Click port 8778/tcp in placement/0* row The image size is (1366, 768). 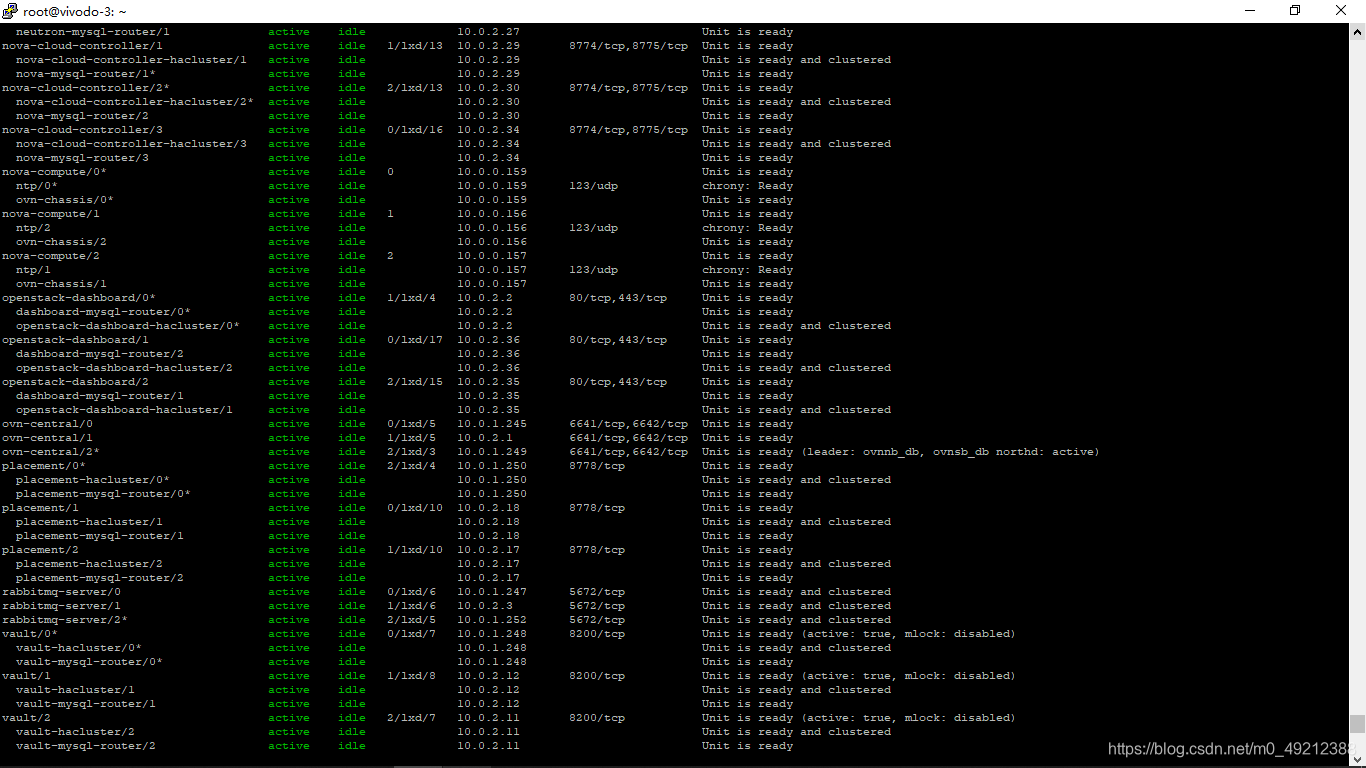tap(597, 466)
